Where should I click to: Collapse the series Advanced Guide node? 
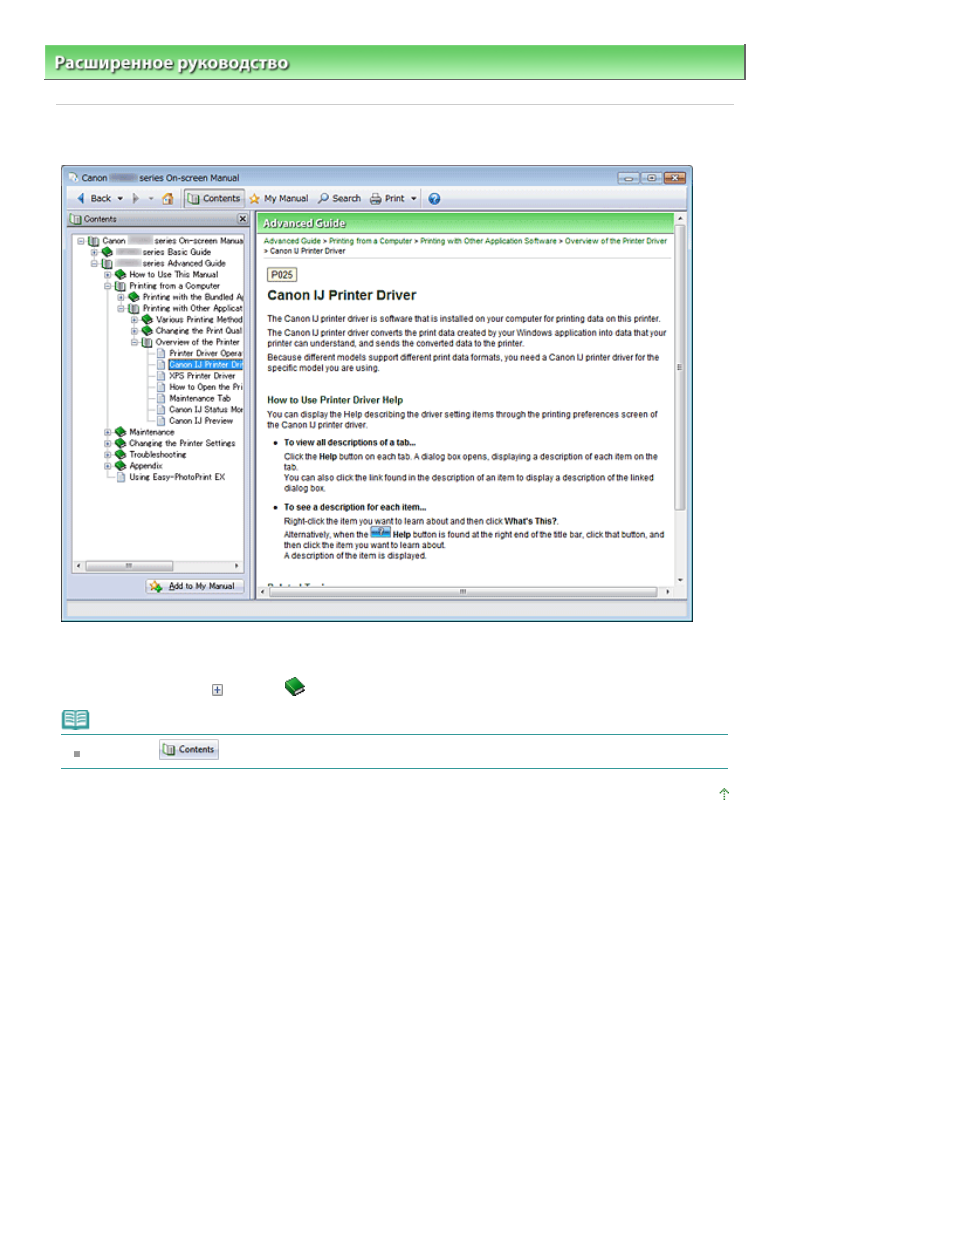(94, 263)
